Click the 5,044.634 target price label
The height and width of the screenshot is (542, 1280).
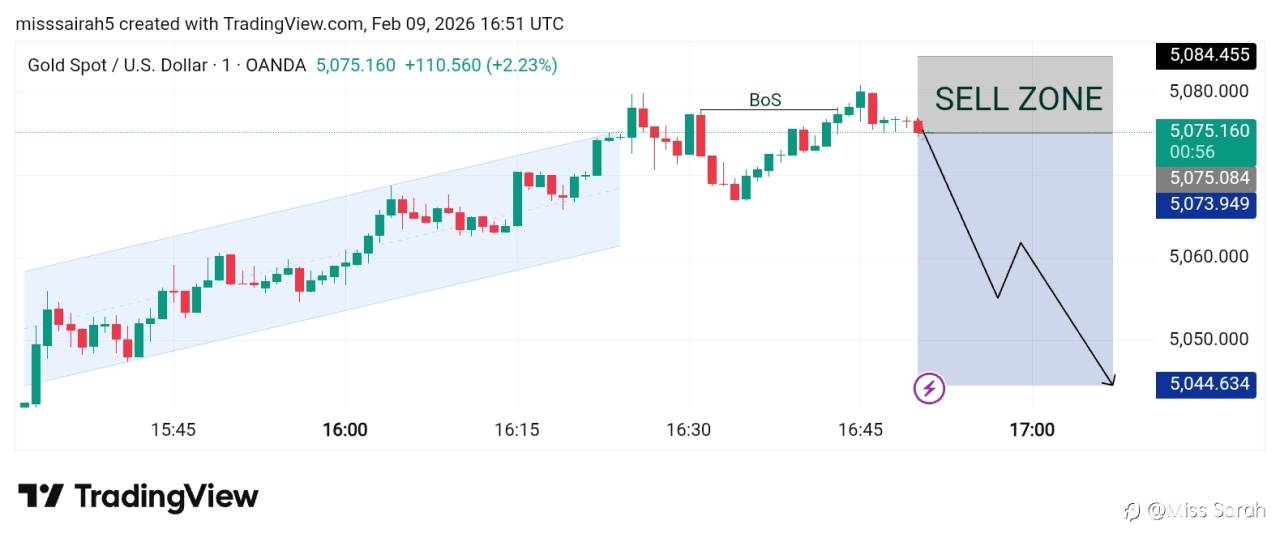click(1205, 384)
